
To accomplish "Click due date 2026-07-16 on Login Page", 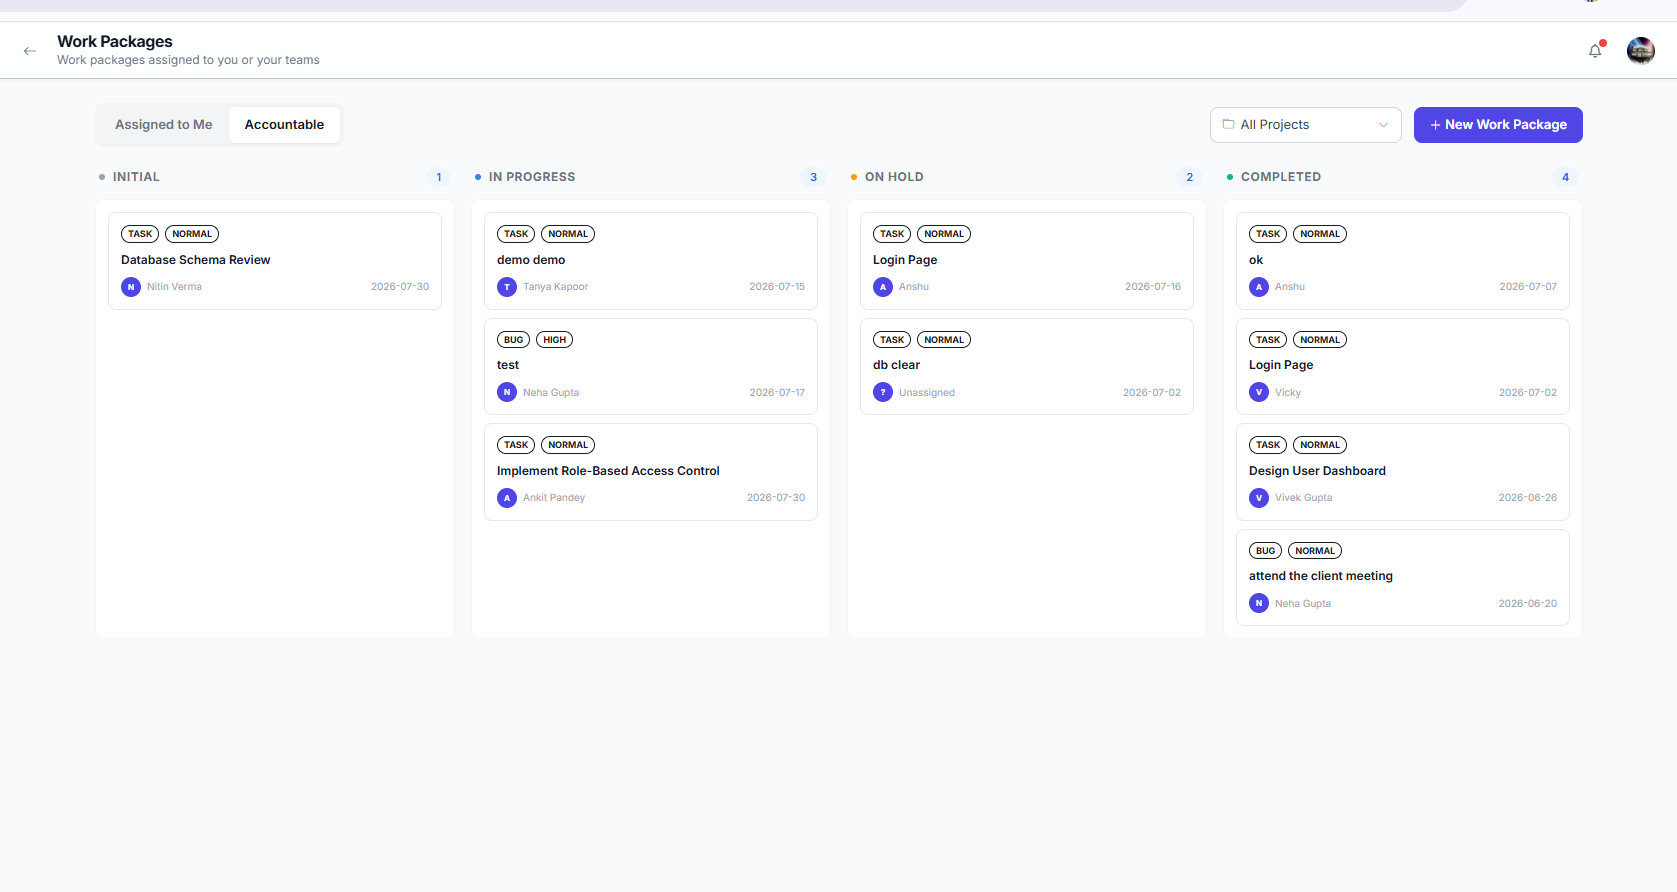I will tap(1153, 287).
